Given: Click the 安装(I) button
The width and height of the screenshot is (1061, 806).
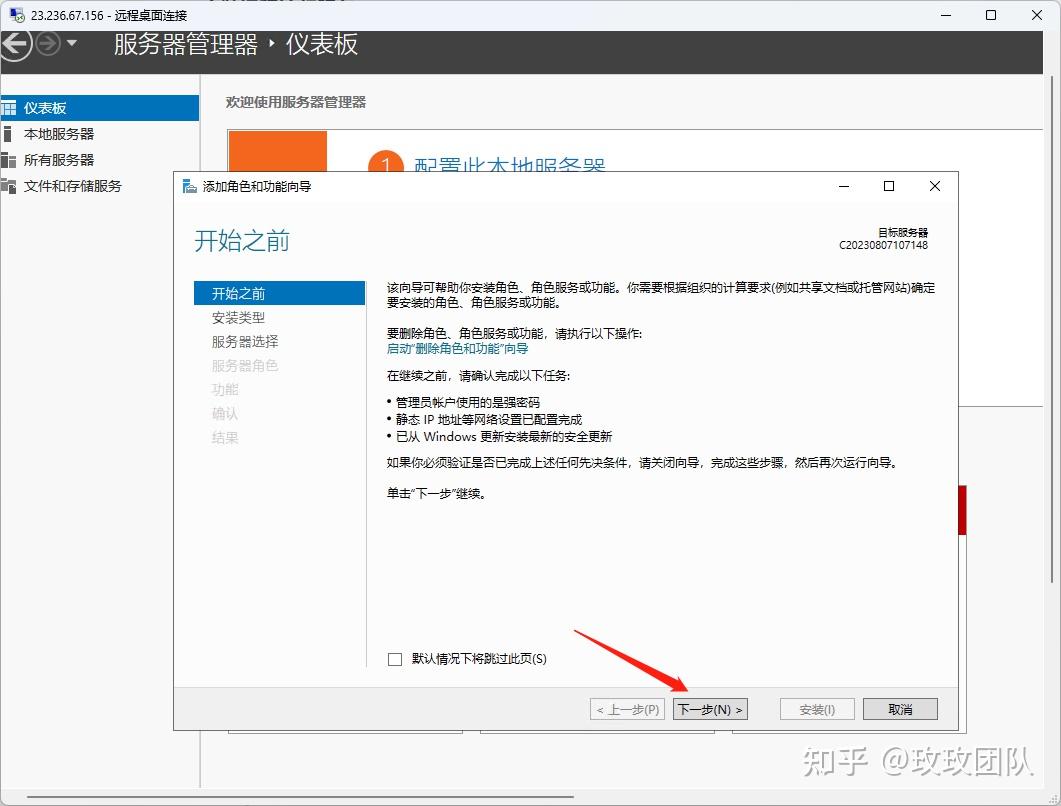Looking at the screenshot, I should (816, 708).
